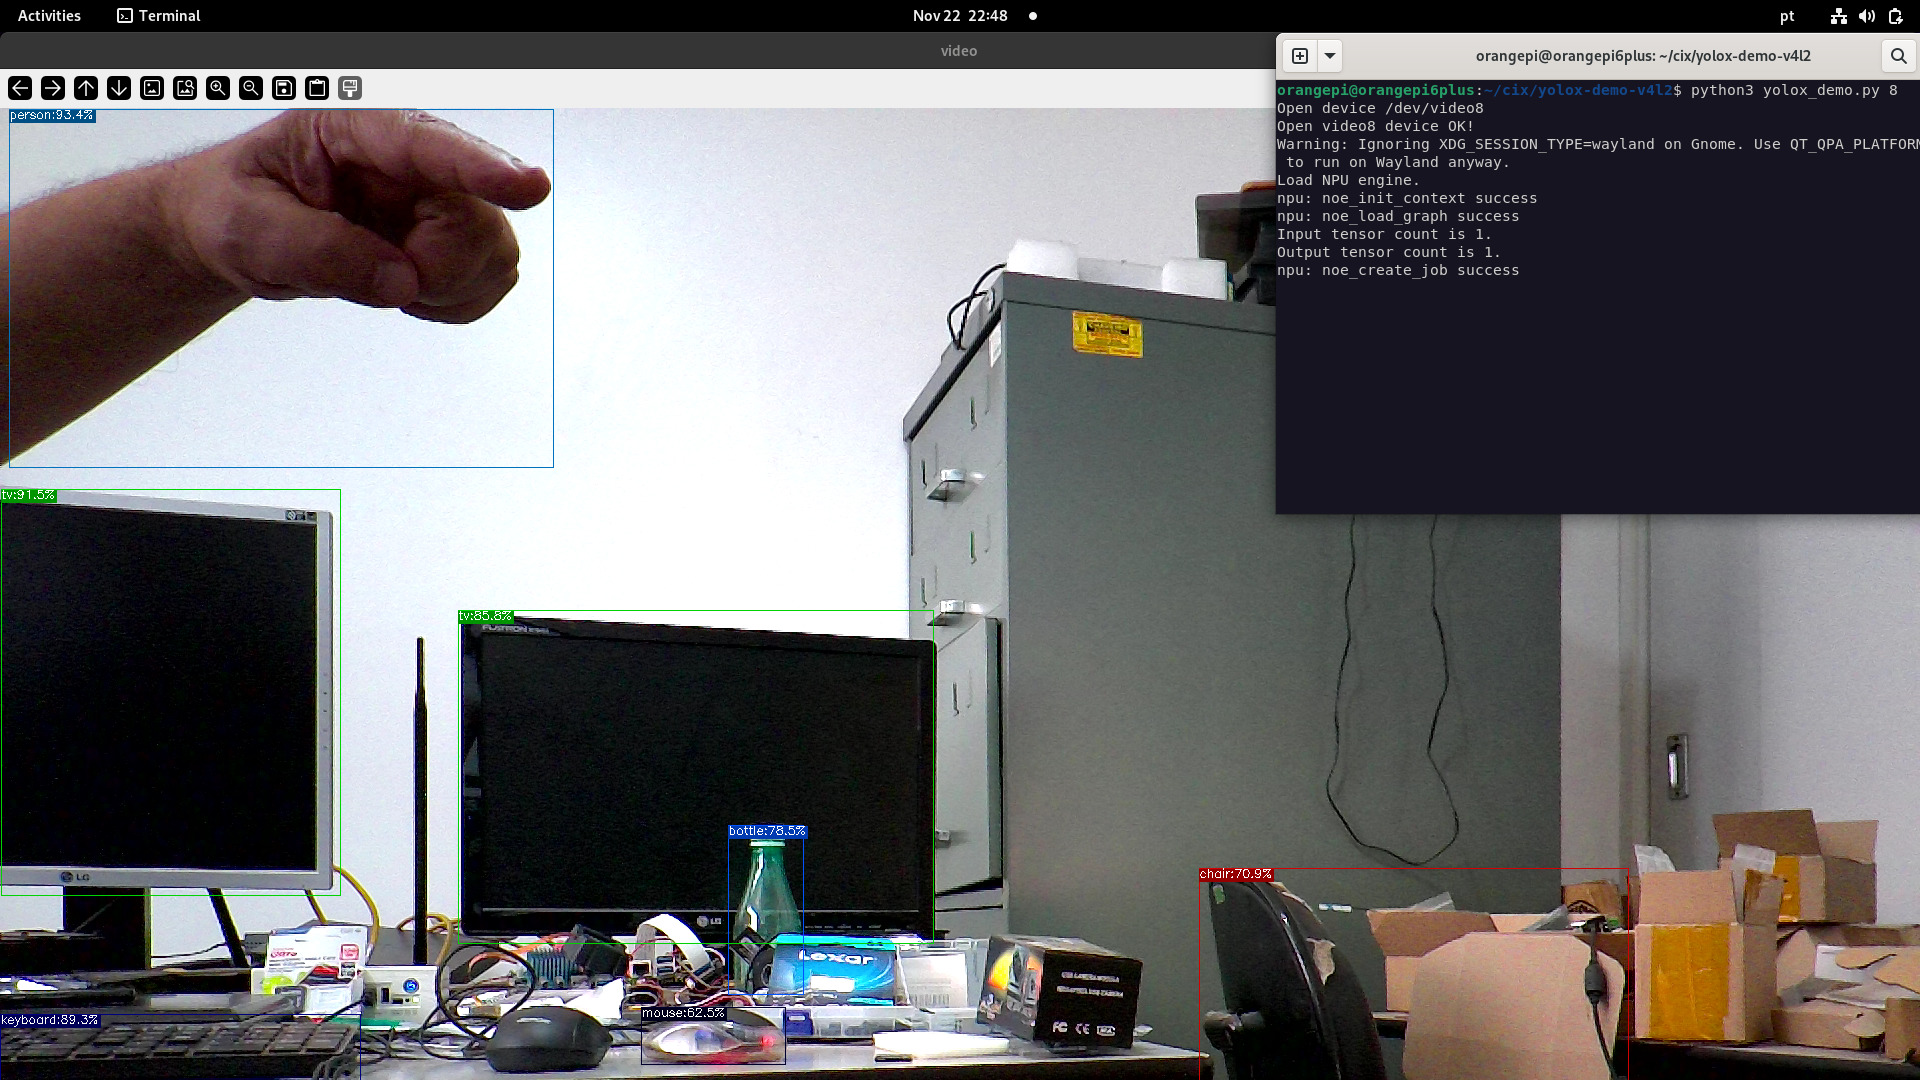Click inside the terminal output area
This screenshot has height=1080, width=1920.
click(1597, 400)
